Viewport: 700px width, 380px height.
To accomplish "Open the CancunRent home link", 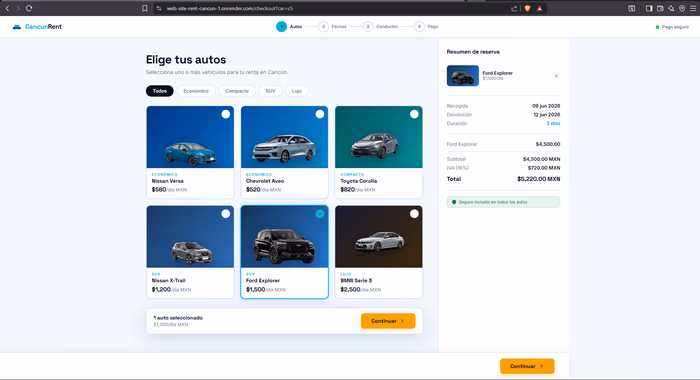I will [x=38, y=27].
